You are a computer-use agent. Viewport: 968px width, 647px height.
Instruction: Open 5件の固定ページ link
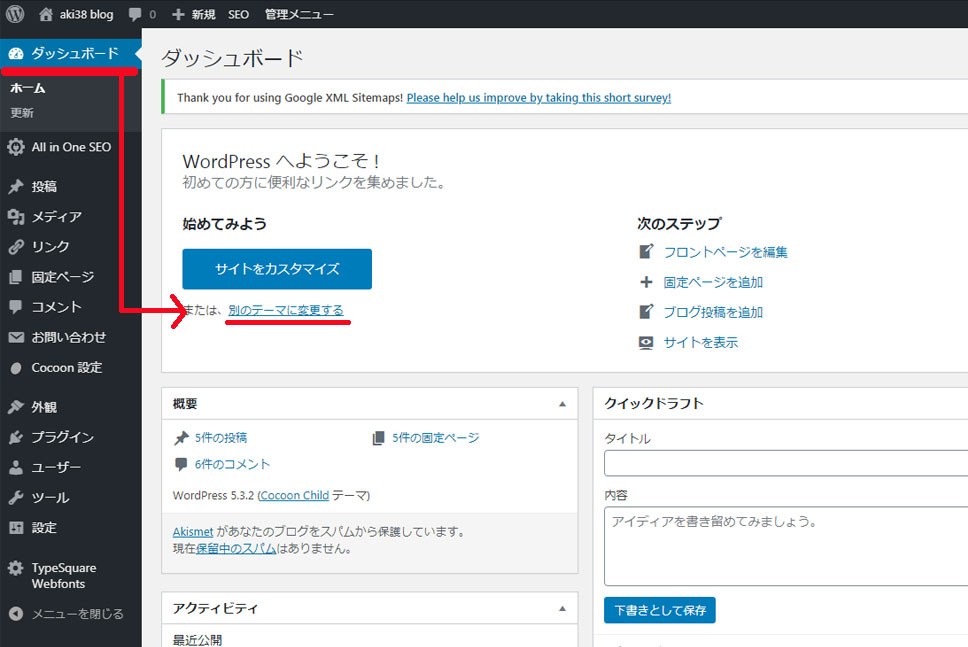[x=436, y=438]
